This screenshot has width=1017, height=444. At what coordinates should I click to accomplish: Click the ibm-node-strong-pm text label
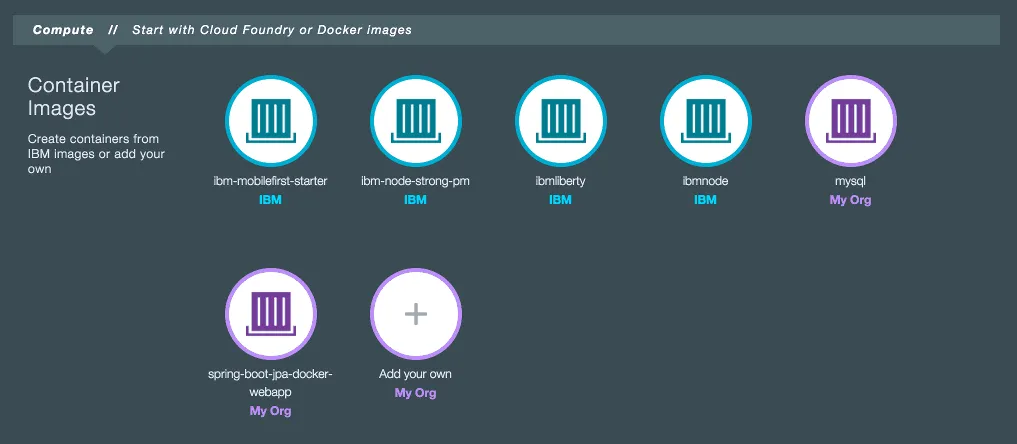point(415,182)
